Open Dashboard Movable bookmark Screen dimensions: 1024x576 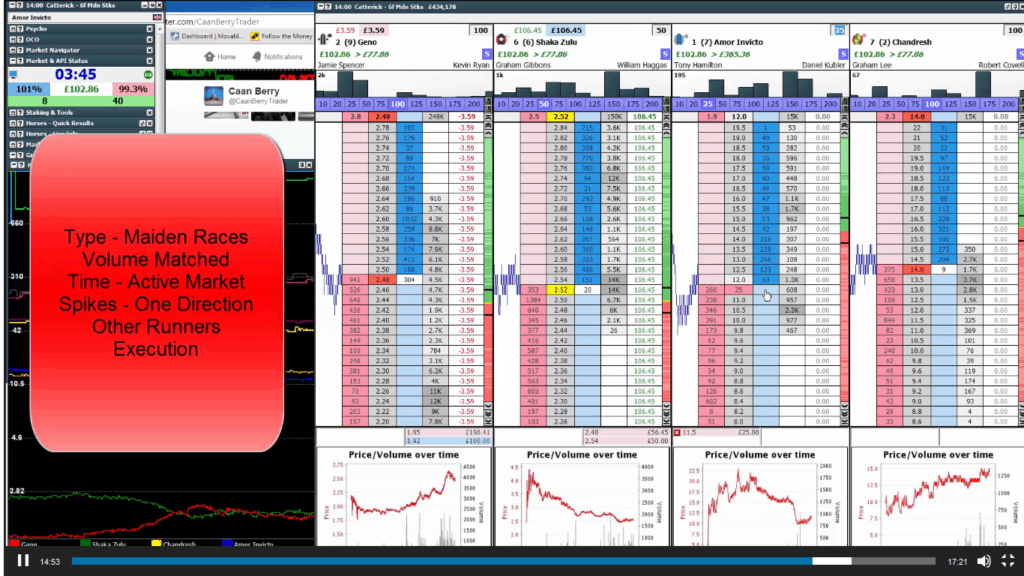click(205, 36)
